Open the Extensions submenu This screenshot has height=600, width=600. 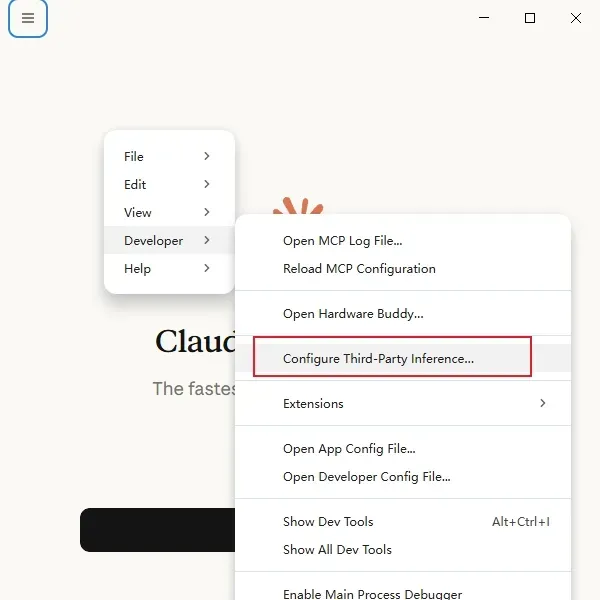pyautogui.click(x=403, y=403)
